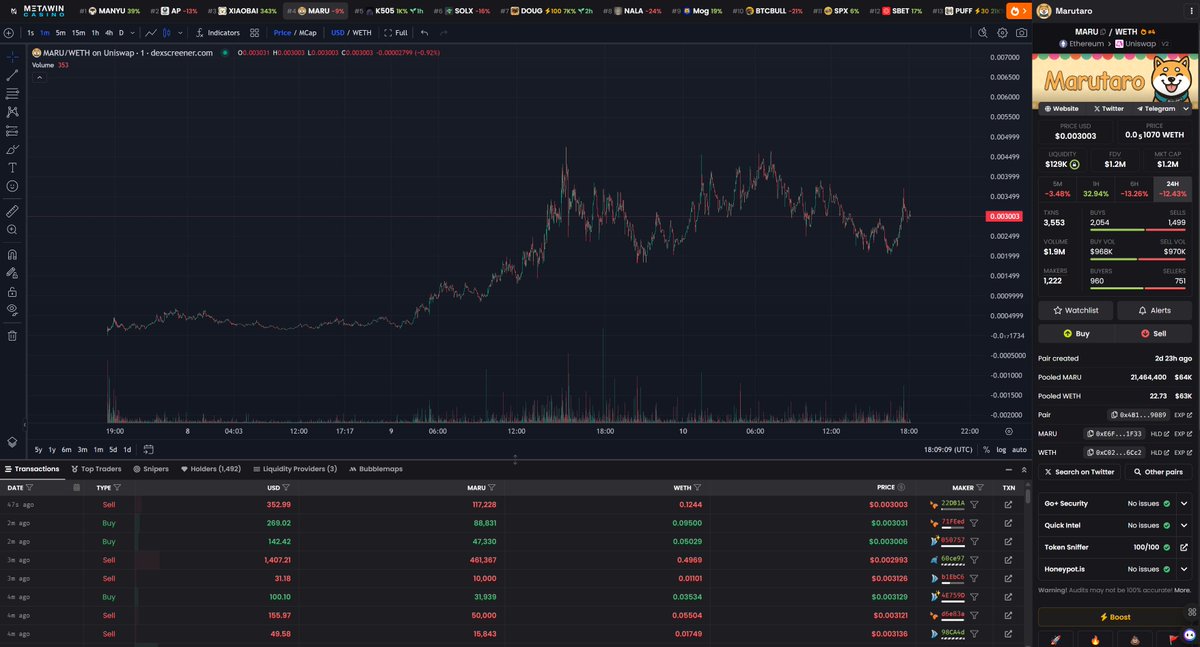Click the green Buy button

1076,333
